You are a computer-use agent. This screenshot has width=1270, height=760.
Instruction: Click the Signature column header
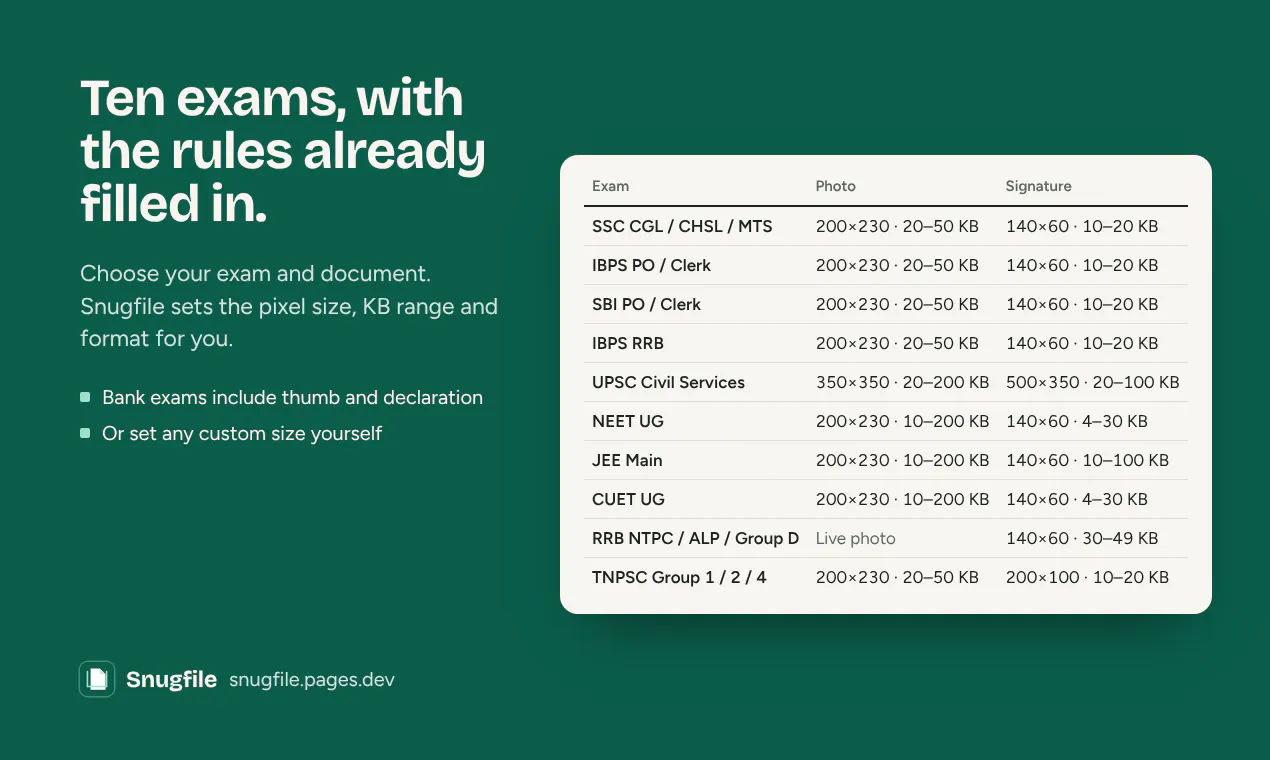click(1039, 186)
